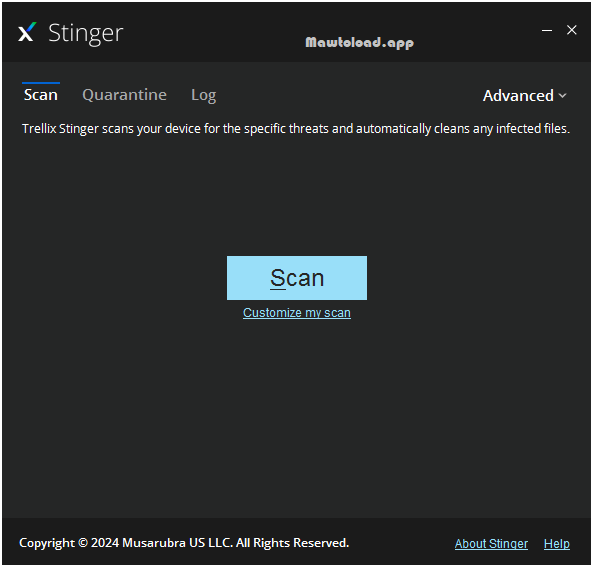Image resolution: width=591 pixels, height=565 pixels.
Task: Click the copyright 2024 Musarubra notice
Action: click(x=184, y=543)
